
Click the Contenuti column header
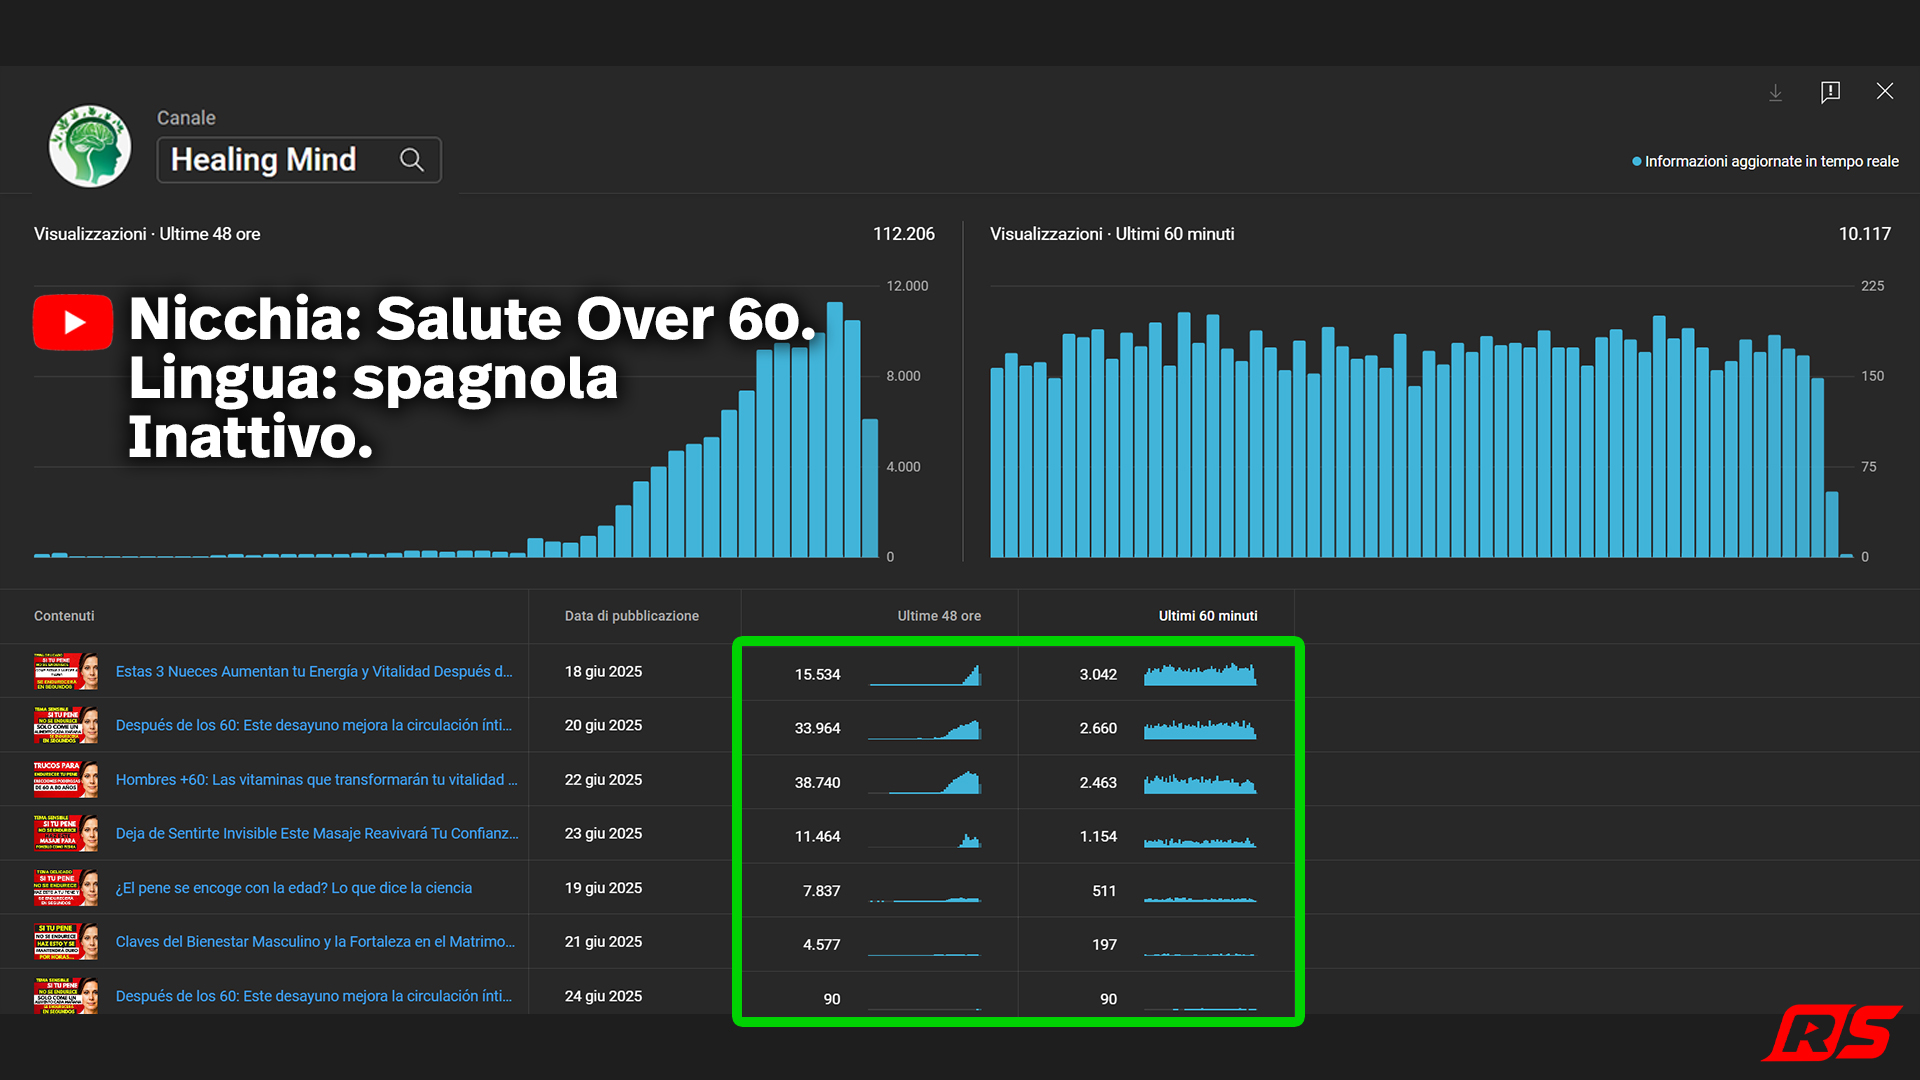pos(64,616)
